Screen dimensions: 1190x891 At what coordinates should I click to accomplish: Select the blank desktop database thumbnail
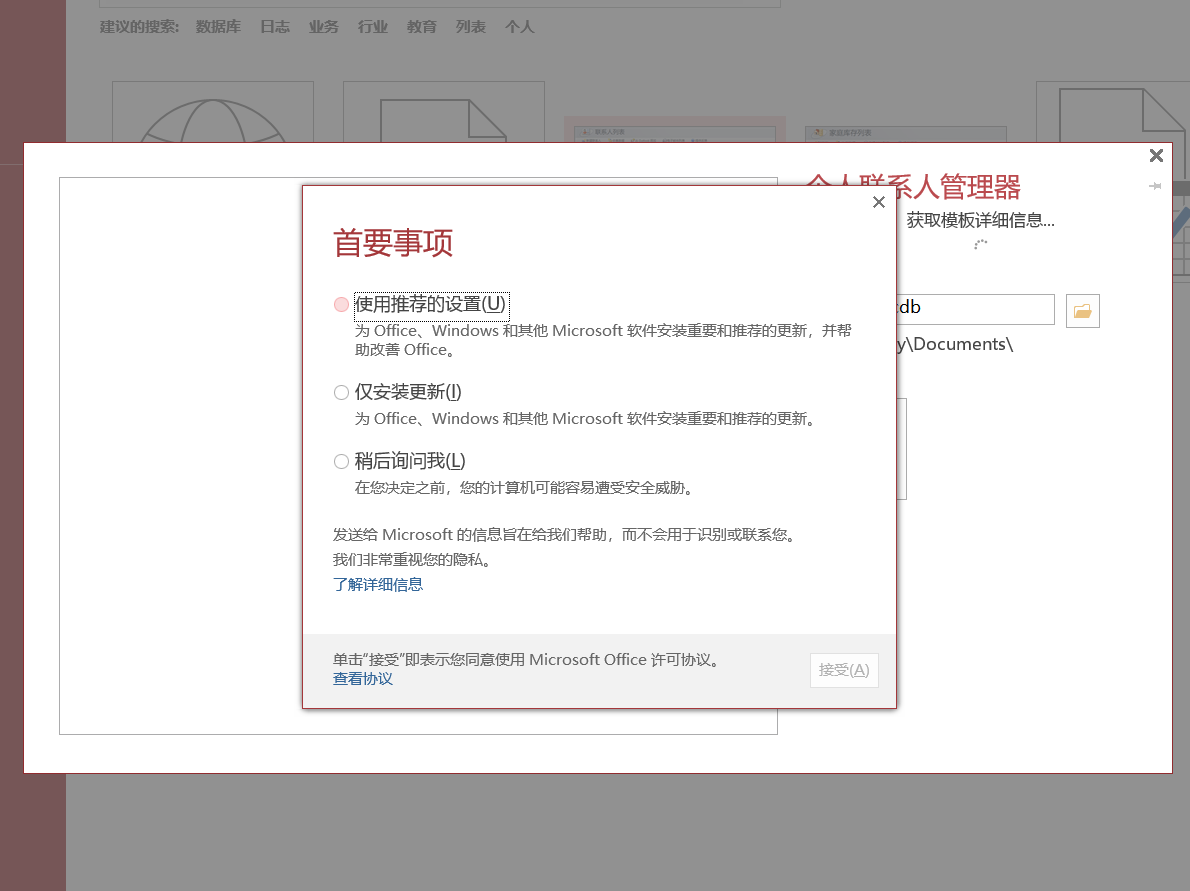444,112
